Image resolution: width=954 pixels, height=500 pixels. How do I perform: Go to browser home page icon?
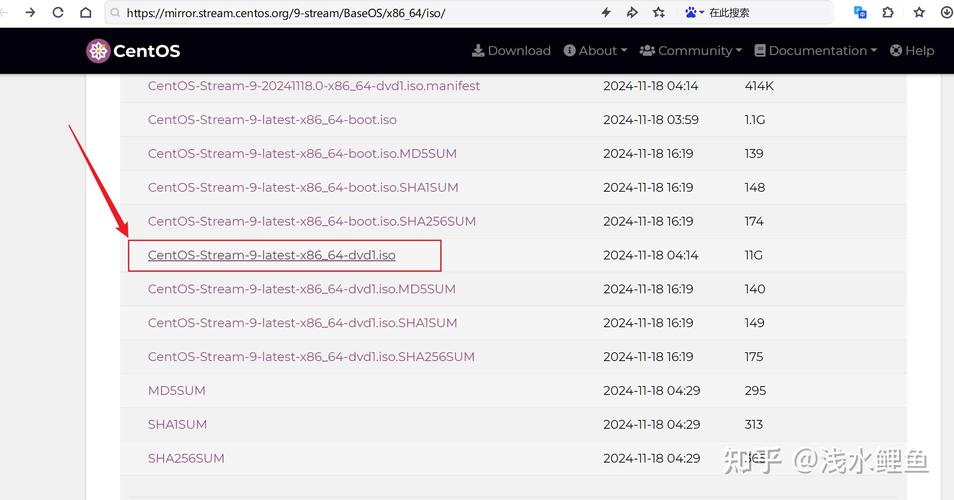[86, 12]
